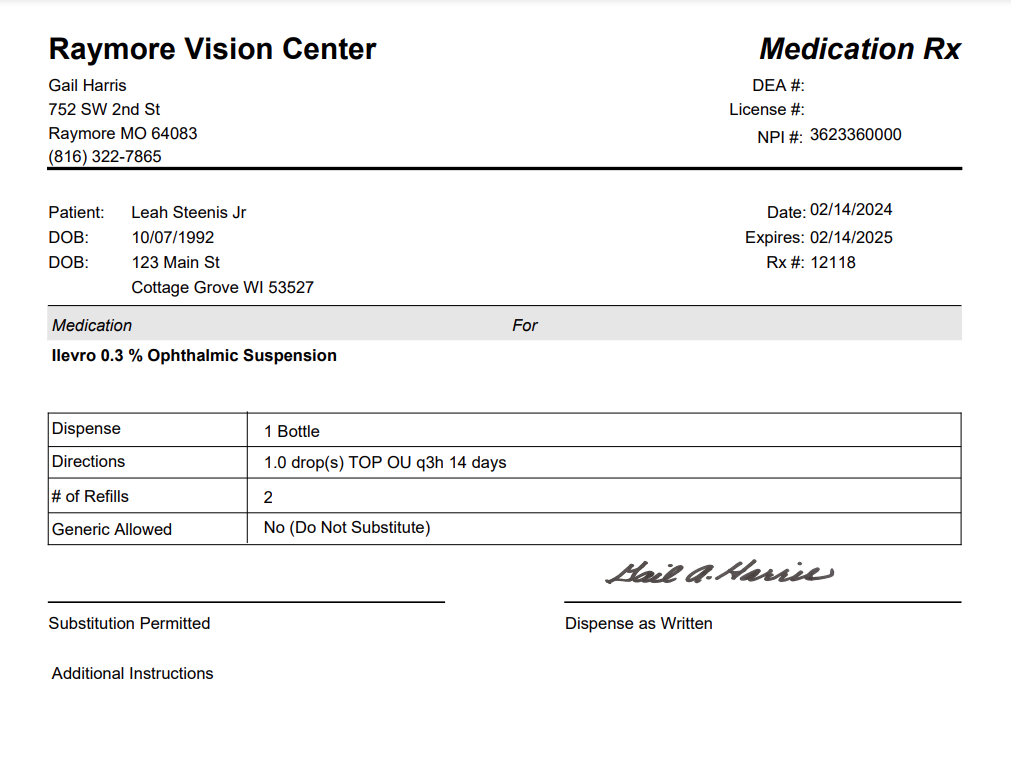The width and height of the screenshot is (1011, 781).
Task: Select the NPI number 3623360000
Action: pyautogui.click(x=856, y=135)
